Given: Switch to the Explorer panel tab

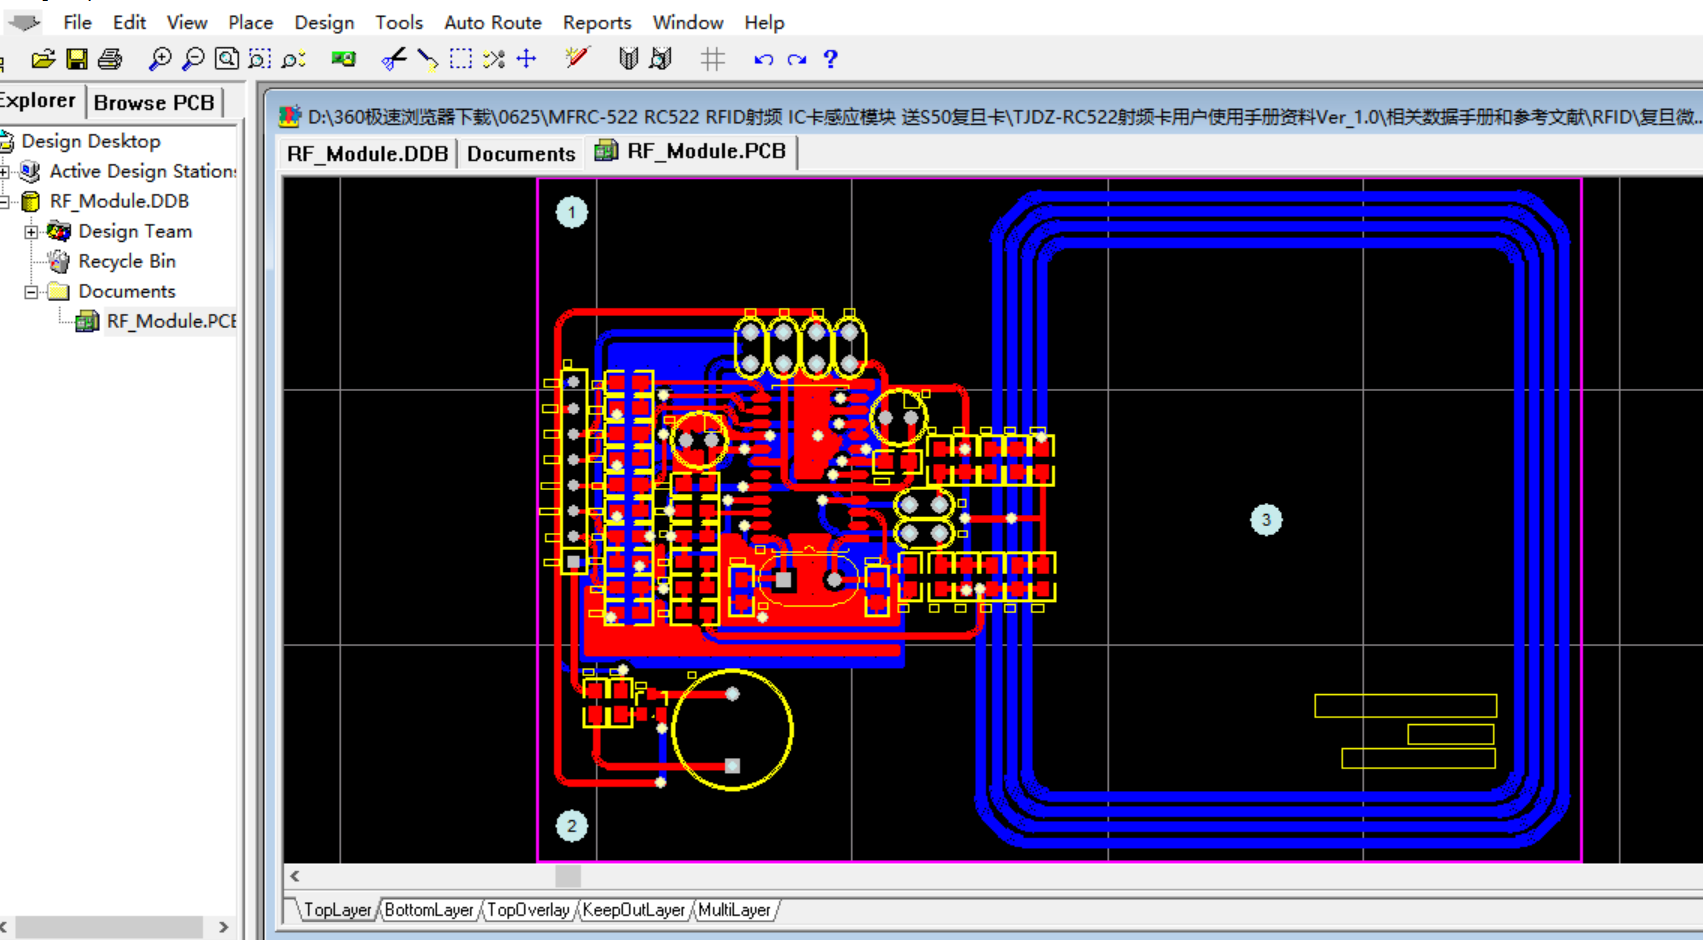Looking at the screenshot, I should (x=40, y=101).
